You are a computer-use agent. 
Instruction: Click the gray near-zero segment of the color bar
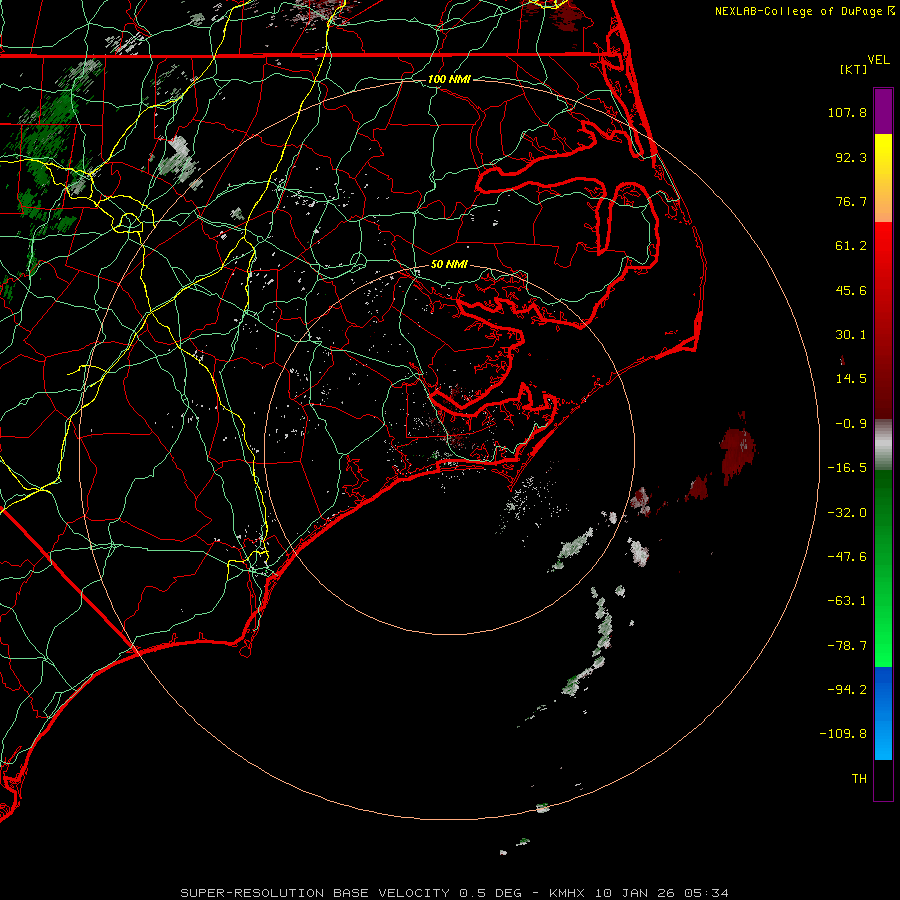coord(883,445)
